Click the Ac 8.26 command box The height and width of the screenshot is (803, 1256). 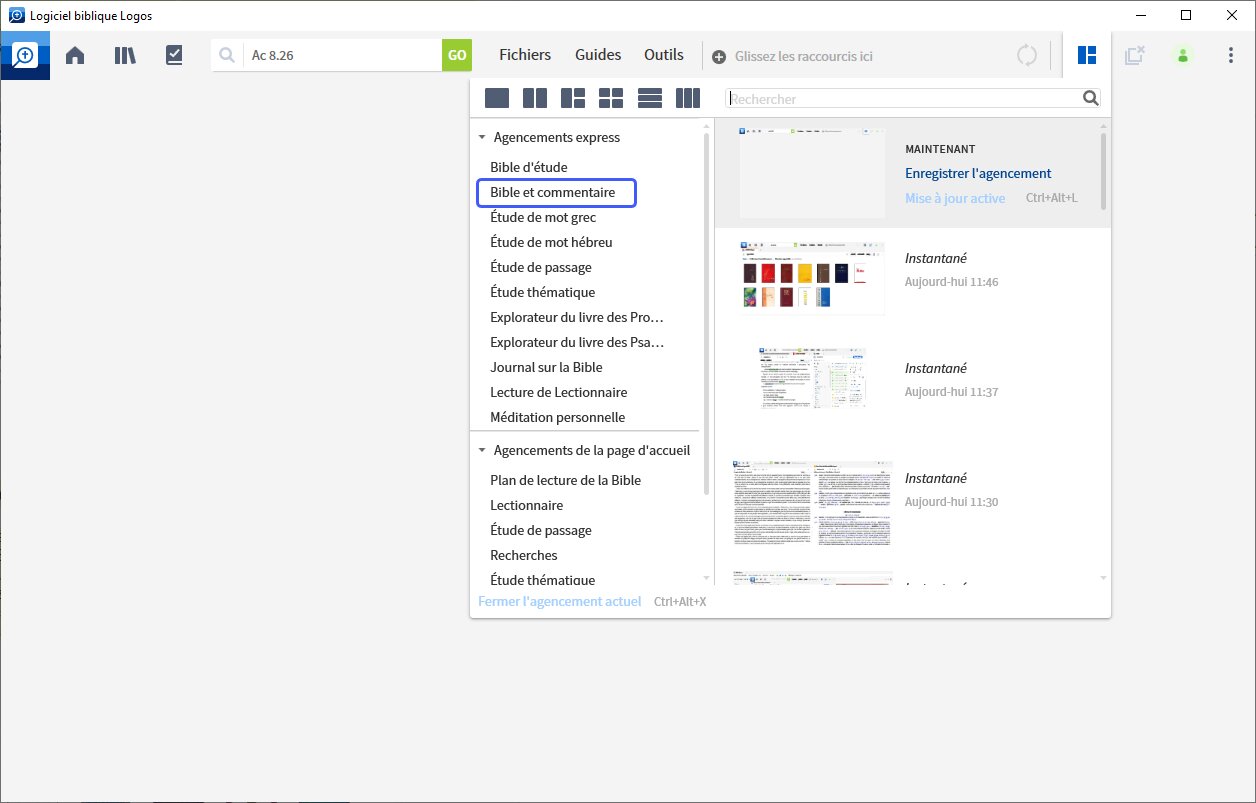[342, 56]
